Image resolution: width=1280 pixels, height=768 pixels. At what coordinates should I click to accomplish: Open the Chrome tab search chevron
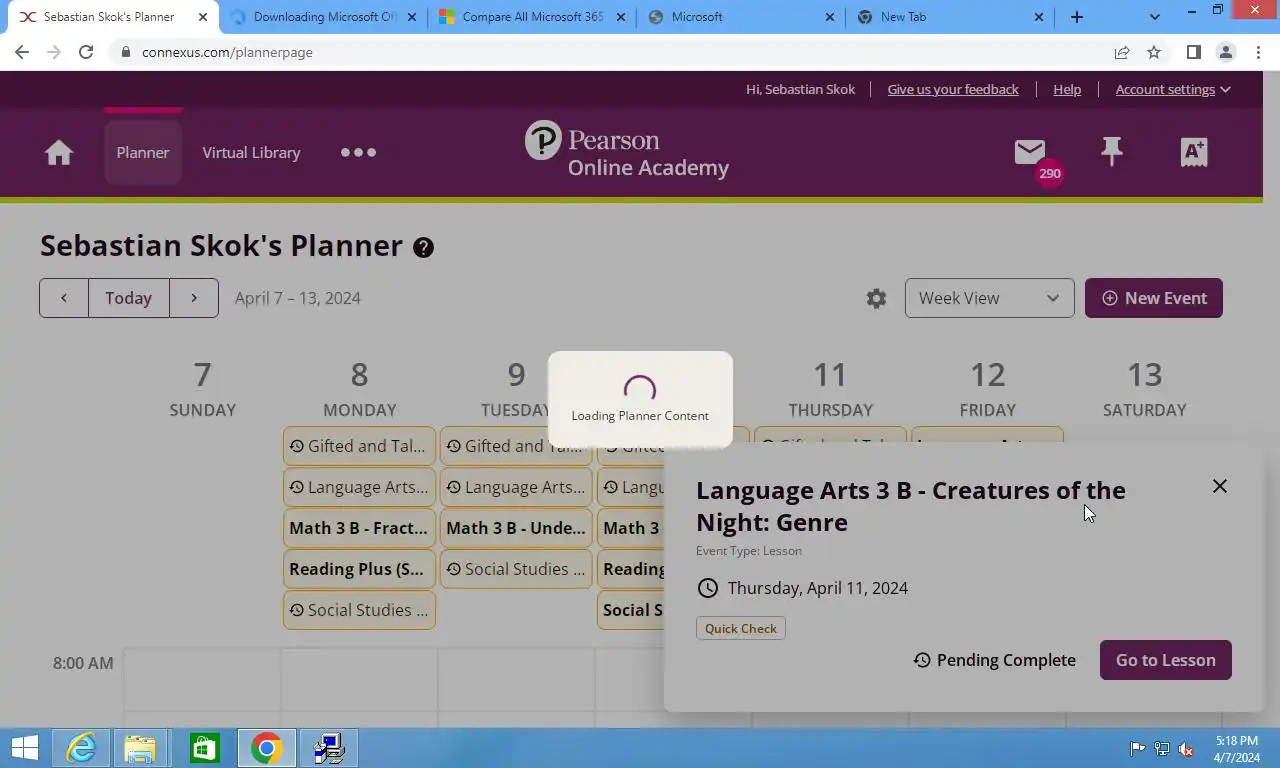1155,17
